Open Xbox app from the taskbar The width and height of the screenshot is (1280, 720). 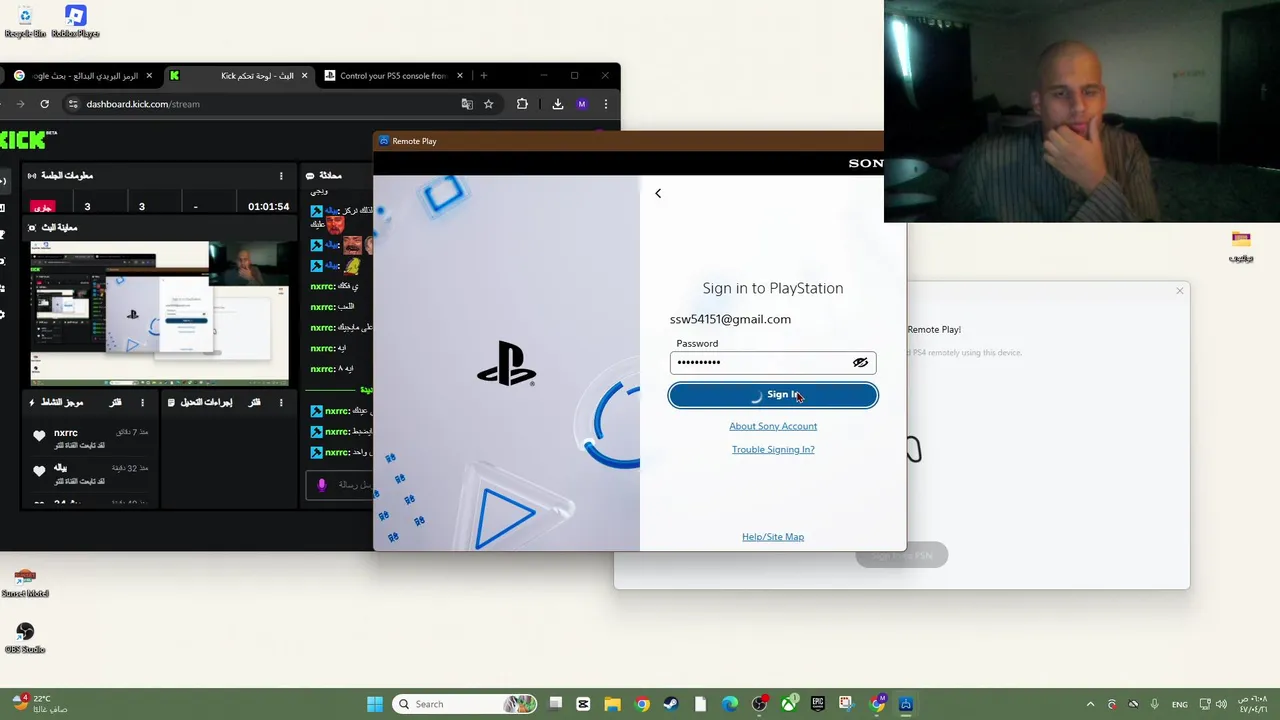(789, 704)
